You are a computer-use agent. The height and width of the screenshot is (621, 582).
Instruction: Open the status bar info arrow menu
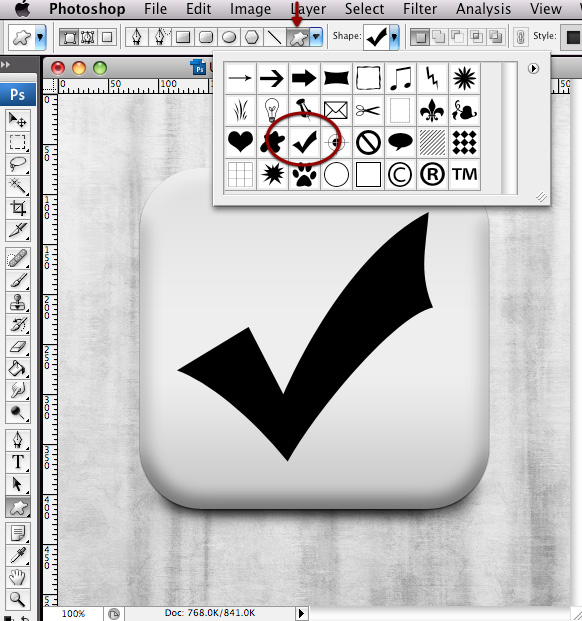point(301,613)
